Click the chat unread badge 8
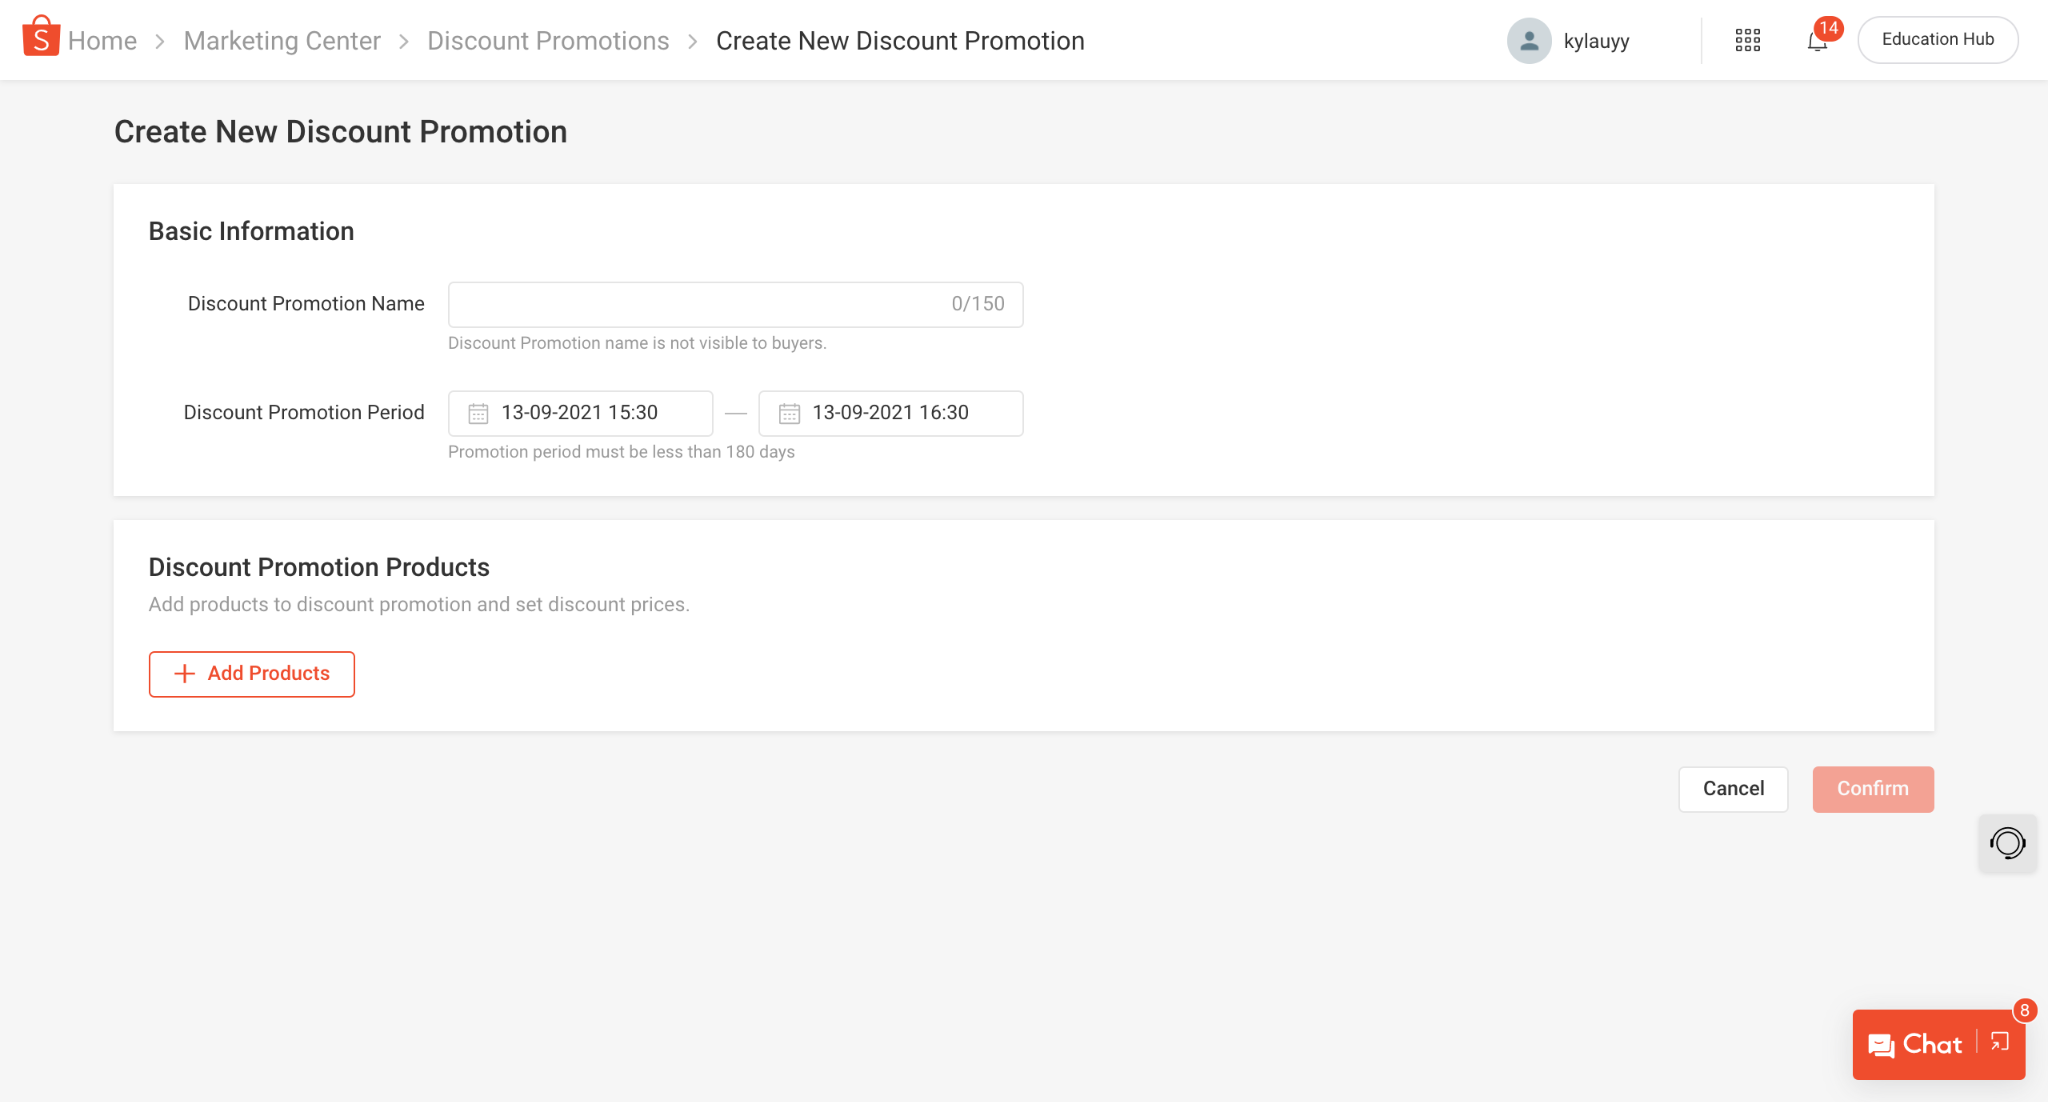Screen dimensions: 2048x1102 (x=2024, y=1010)
